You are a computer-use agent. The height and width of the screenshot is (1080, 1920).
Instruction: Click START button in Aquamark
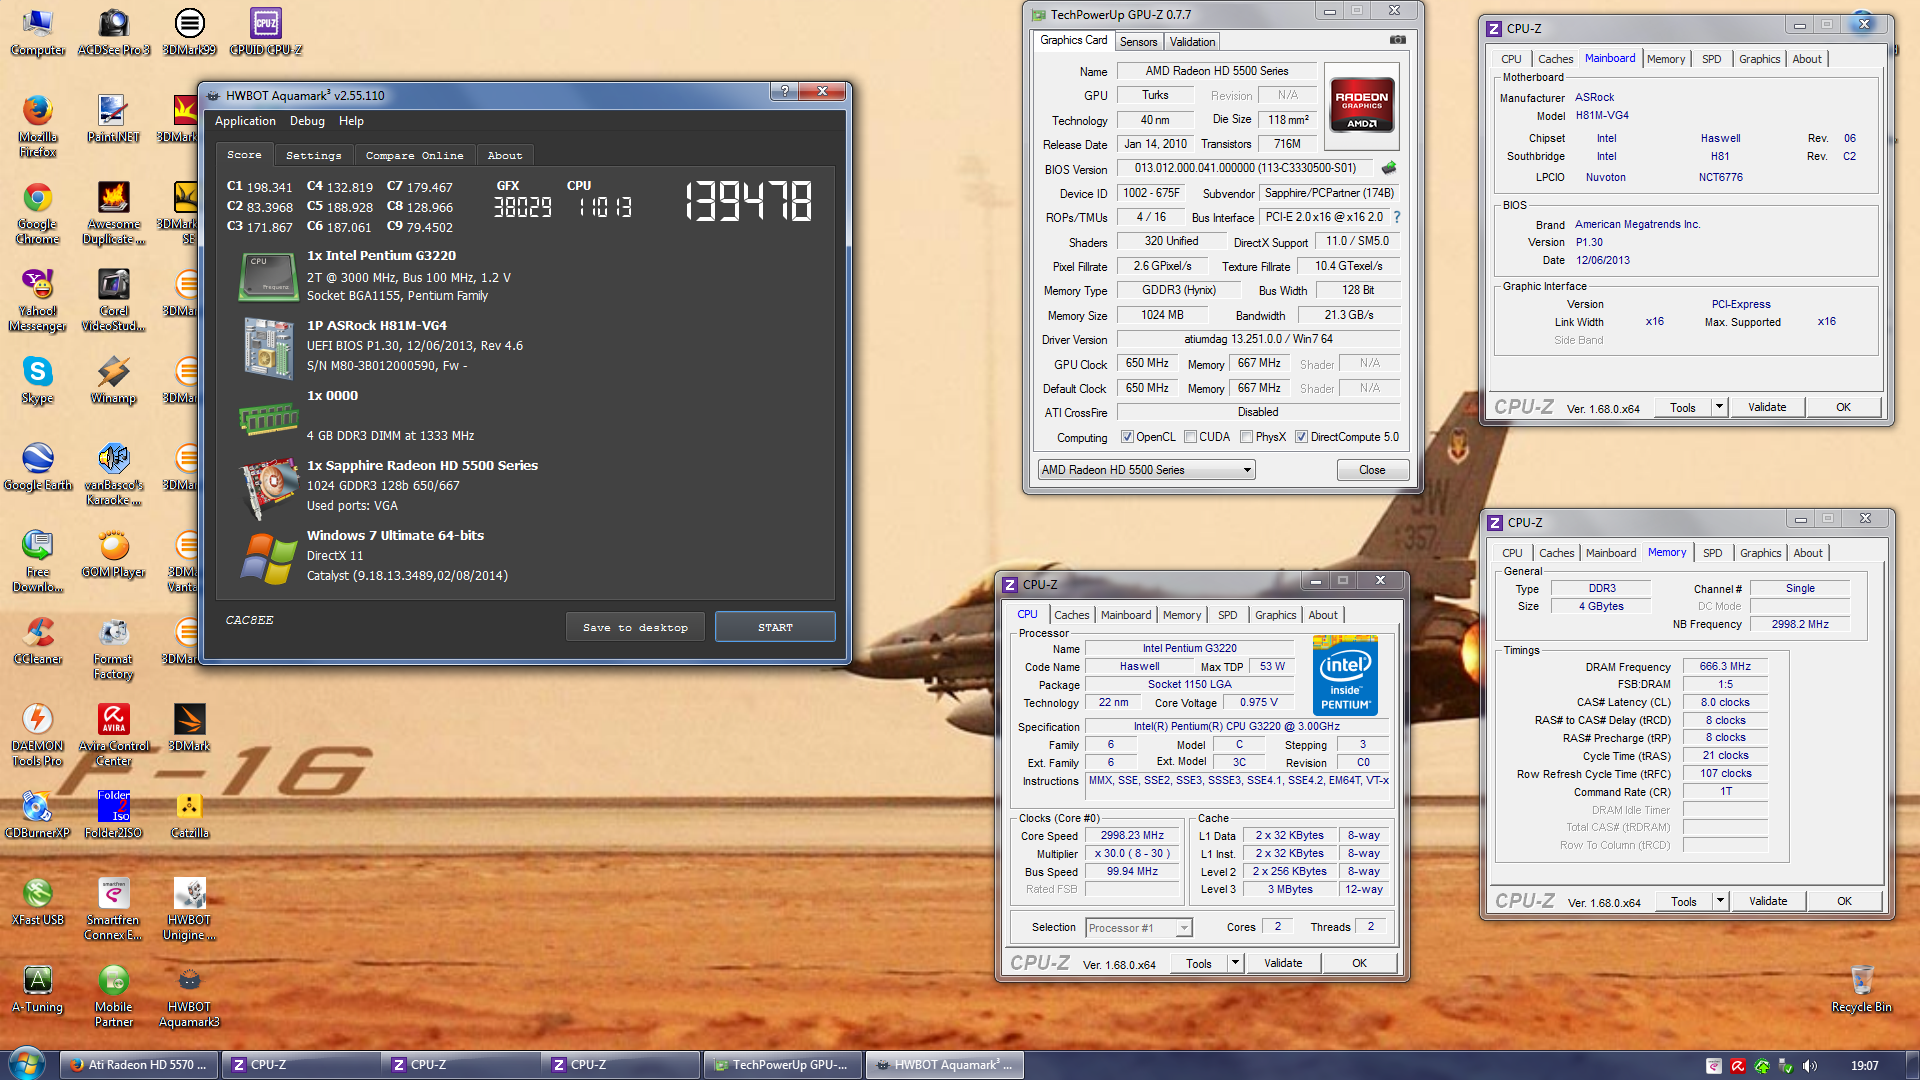(775, 627)
